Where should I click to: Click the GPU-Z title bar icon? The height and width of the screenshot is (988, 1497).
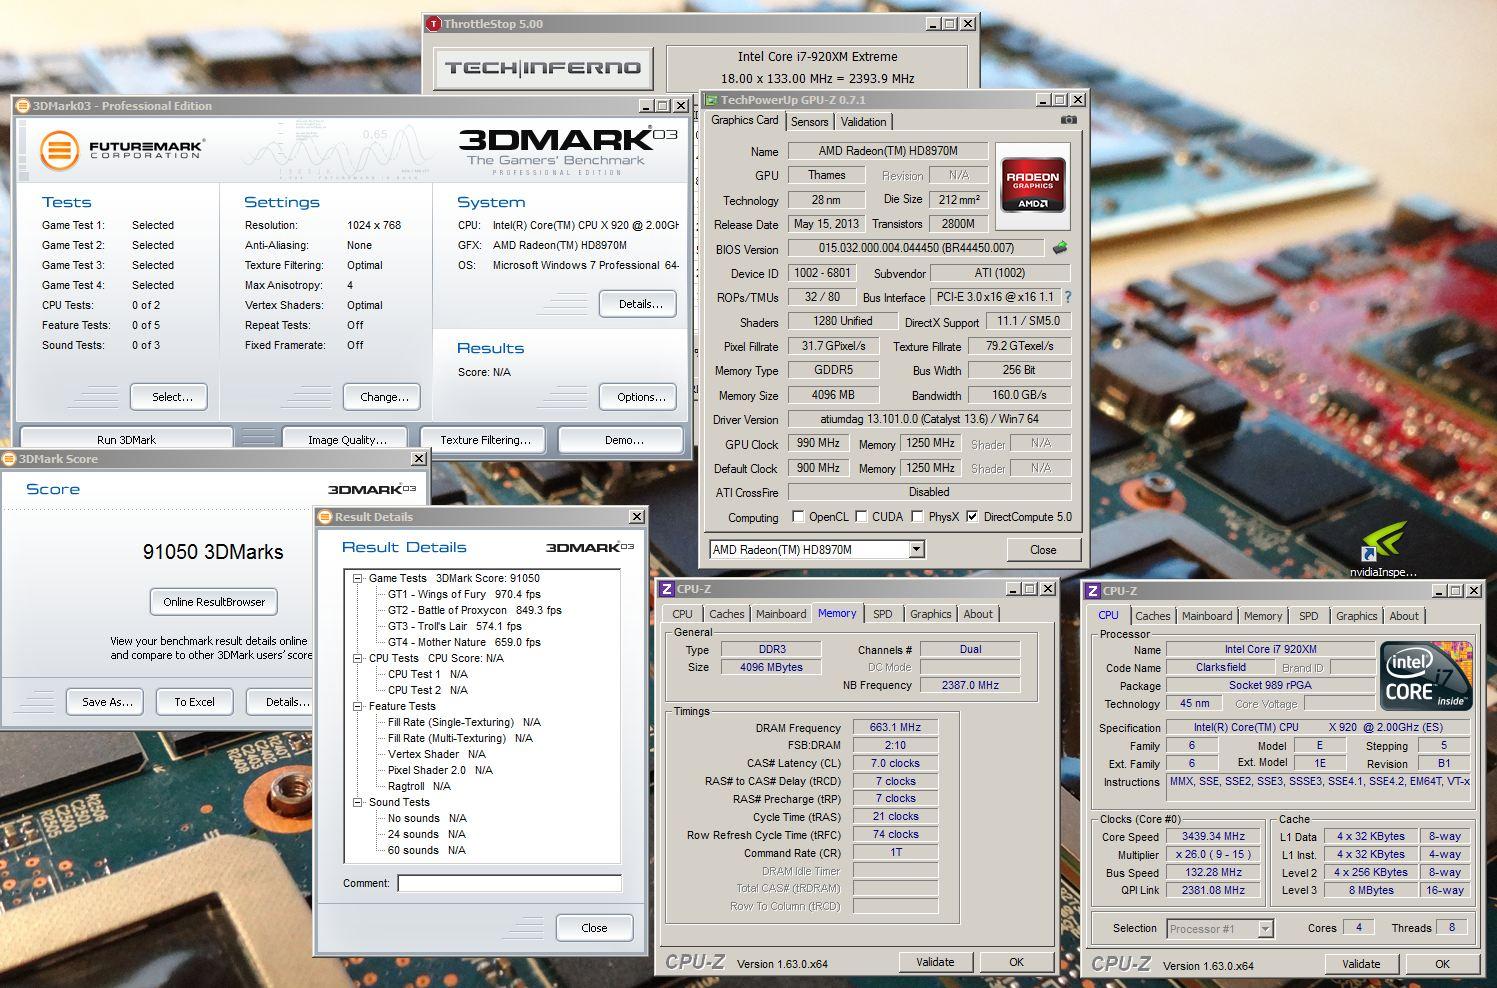(x=711, y=100)
